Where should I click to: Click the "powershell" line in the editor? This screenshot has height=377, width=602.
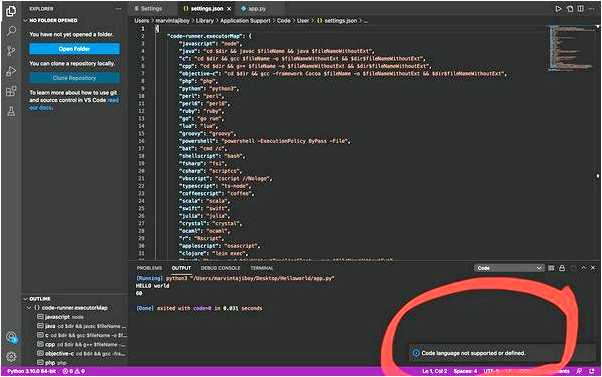click(x=265, y=141)
